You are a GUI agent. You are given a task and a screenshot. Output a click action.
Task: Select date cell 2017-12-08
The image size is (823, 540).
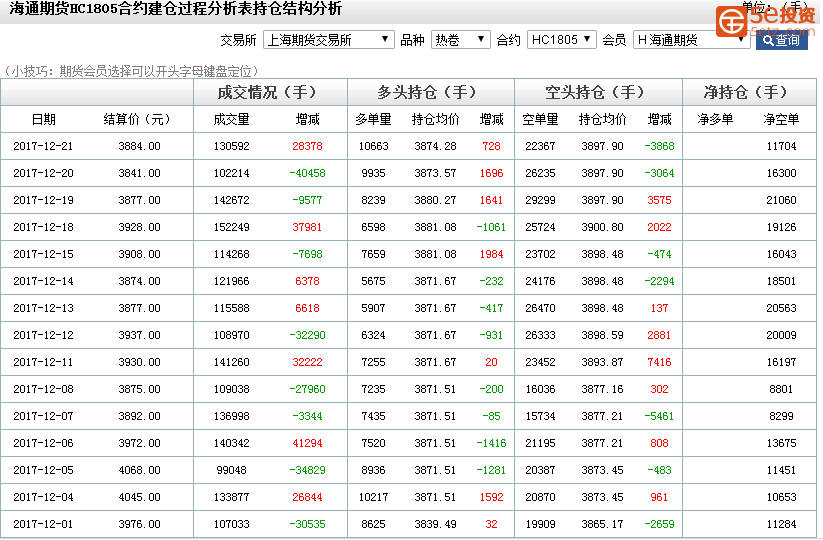tap(43, 389)
